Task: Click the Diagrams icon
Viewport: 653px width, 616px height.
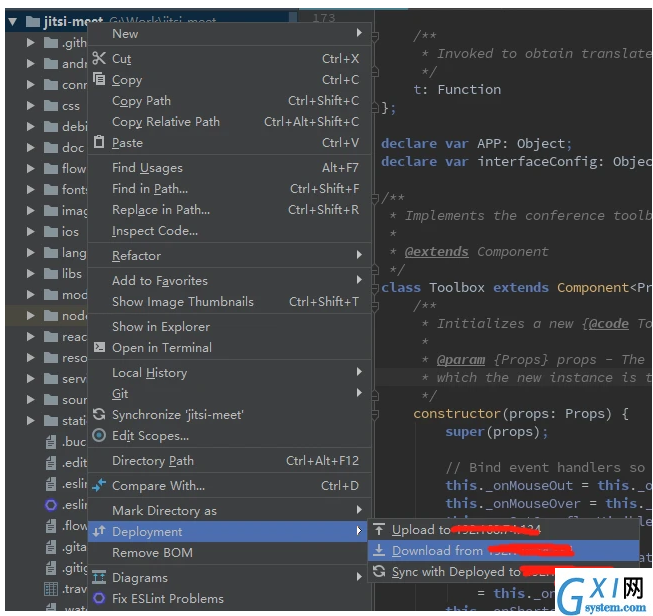Action: click(99, 577)
